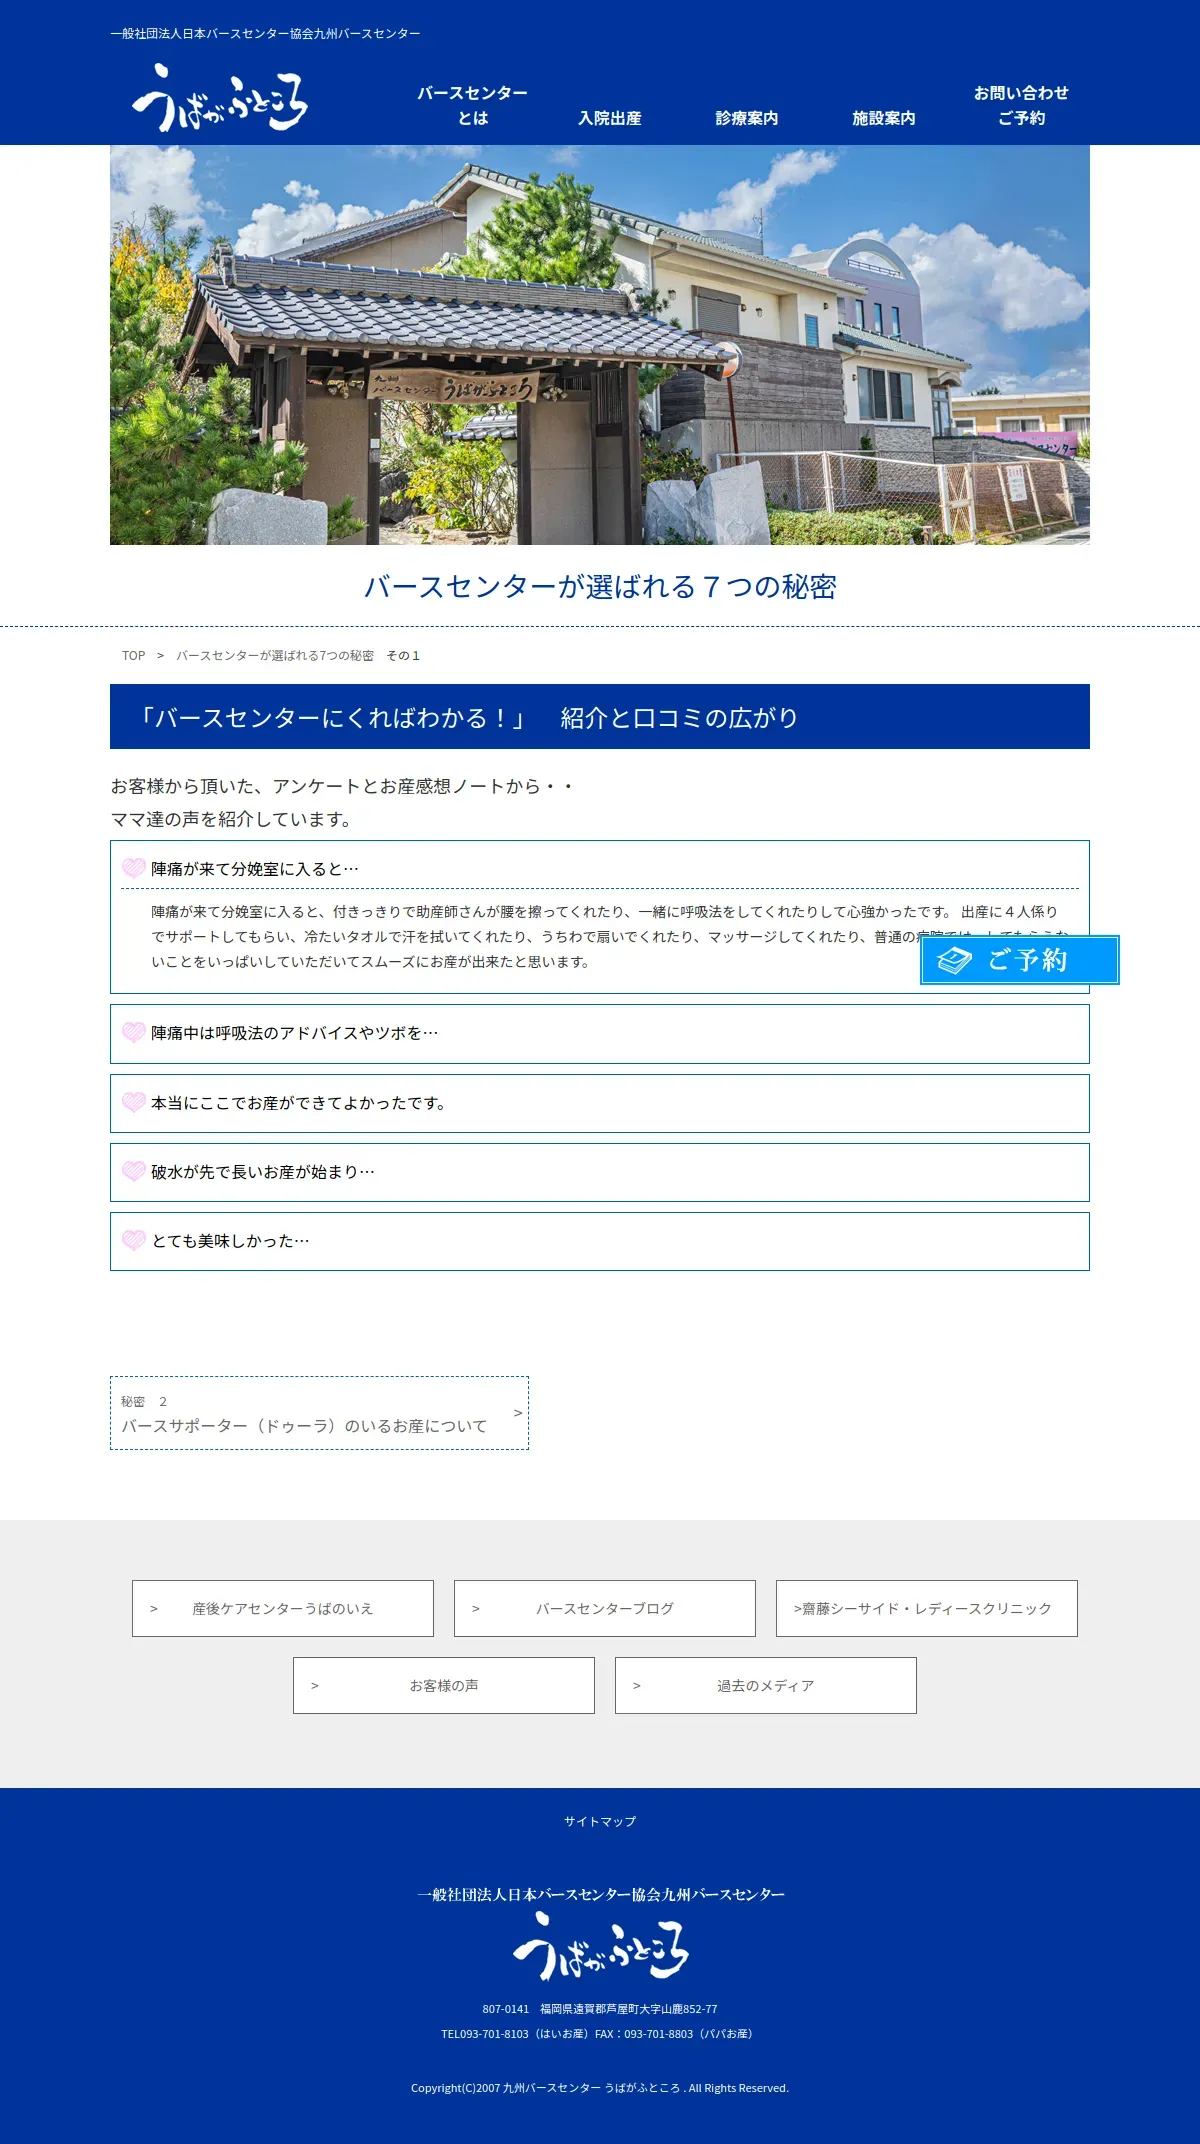The width and height of the screenshot is (1200, 2144).
Task: Open the 入院出産 menu item
Action: click(610, 118)
